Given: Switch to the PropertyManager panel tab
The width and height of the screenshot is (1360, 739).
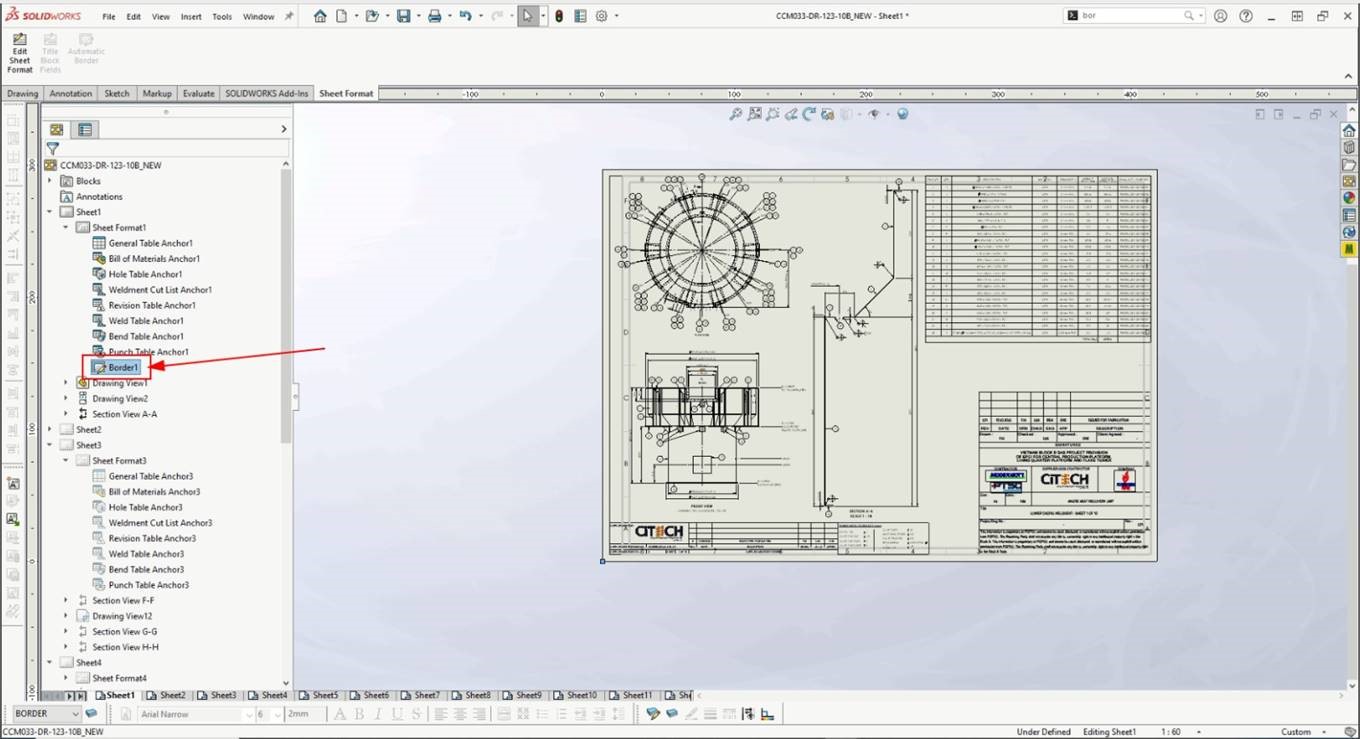Looking at the screenshot, I should click(x=85, y=129).
